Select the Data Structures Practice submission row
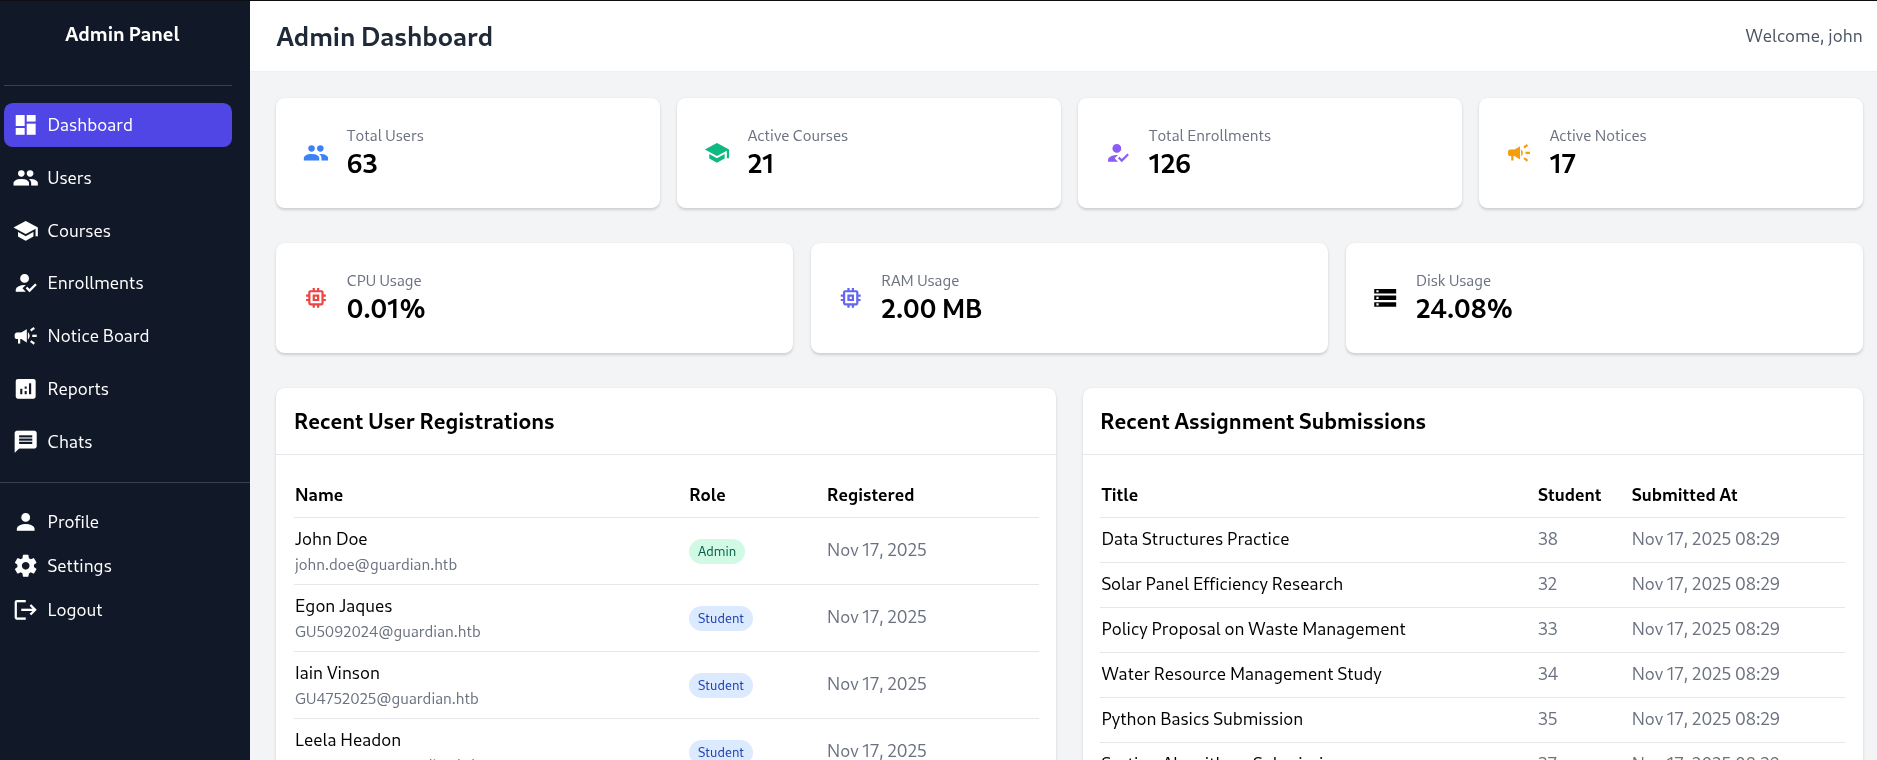 click(1195, 540)
